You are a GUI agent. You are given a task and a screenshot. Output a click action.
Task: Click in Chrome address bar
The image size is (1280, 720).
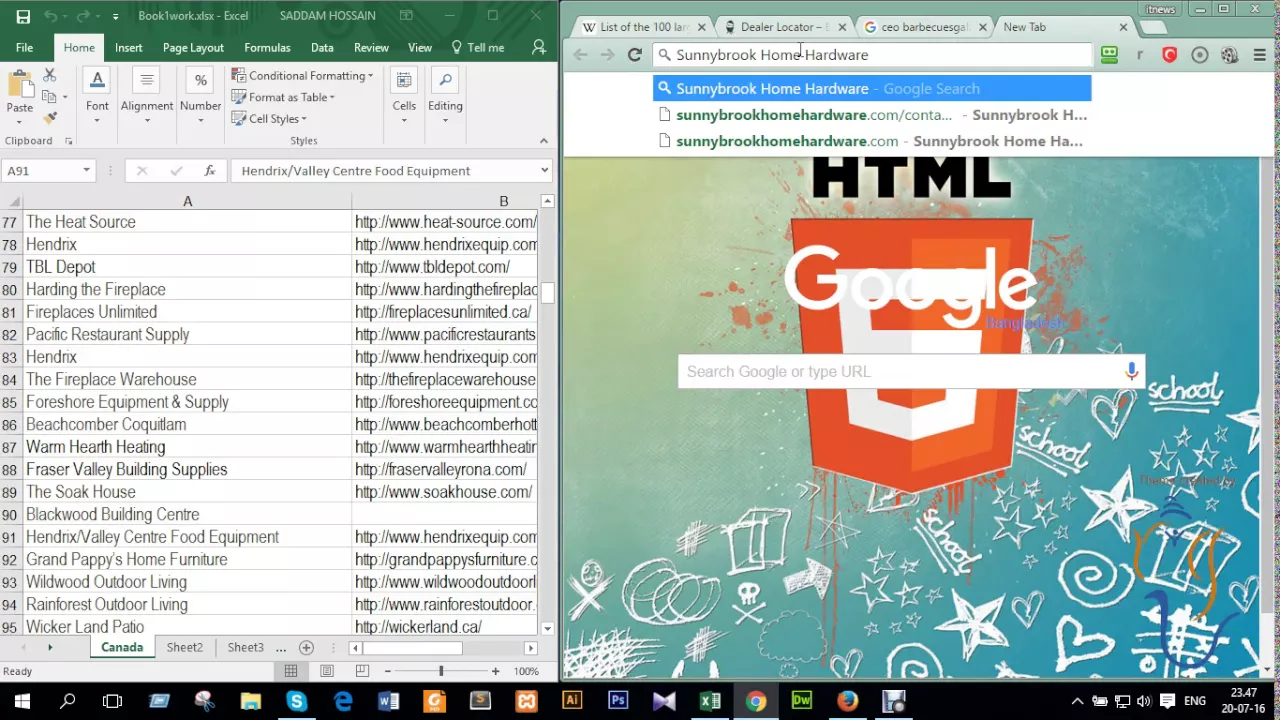click(872, 55)
